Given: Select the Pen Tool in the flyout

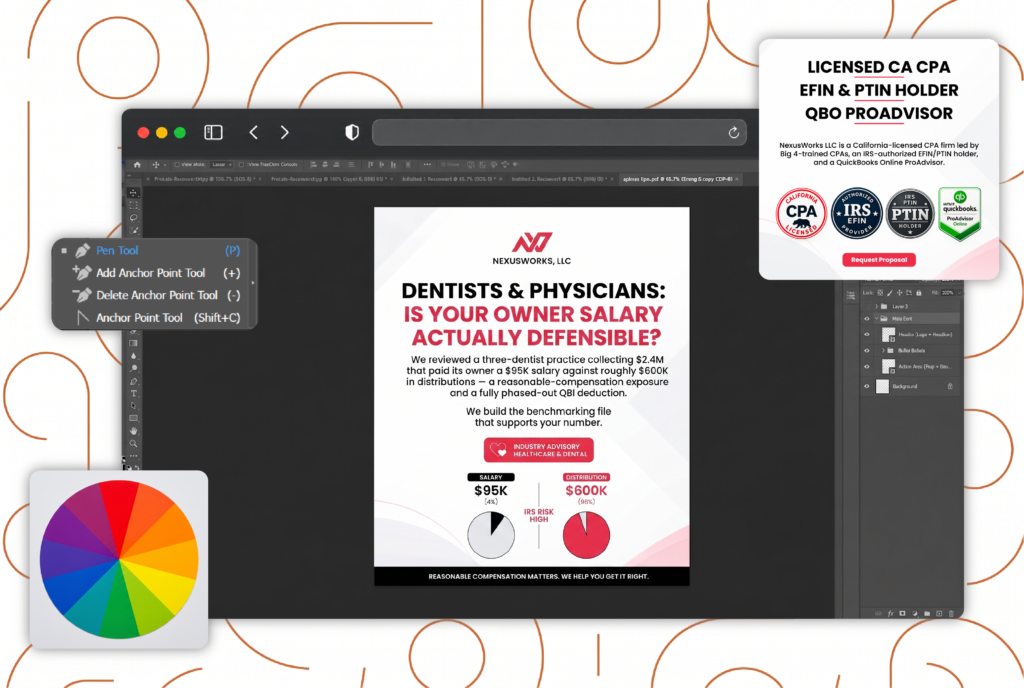Looking at the screenshot, I should pyautogui.click(x=153, y=250).
